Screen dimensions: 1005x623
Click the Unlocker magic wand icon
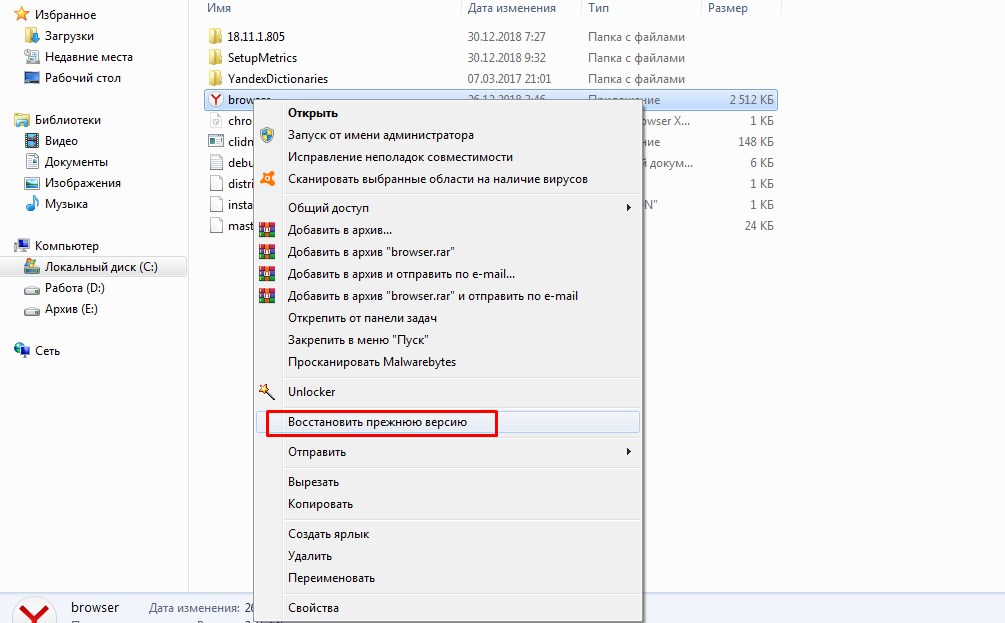tap(267, 392)
